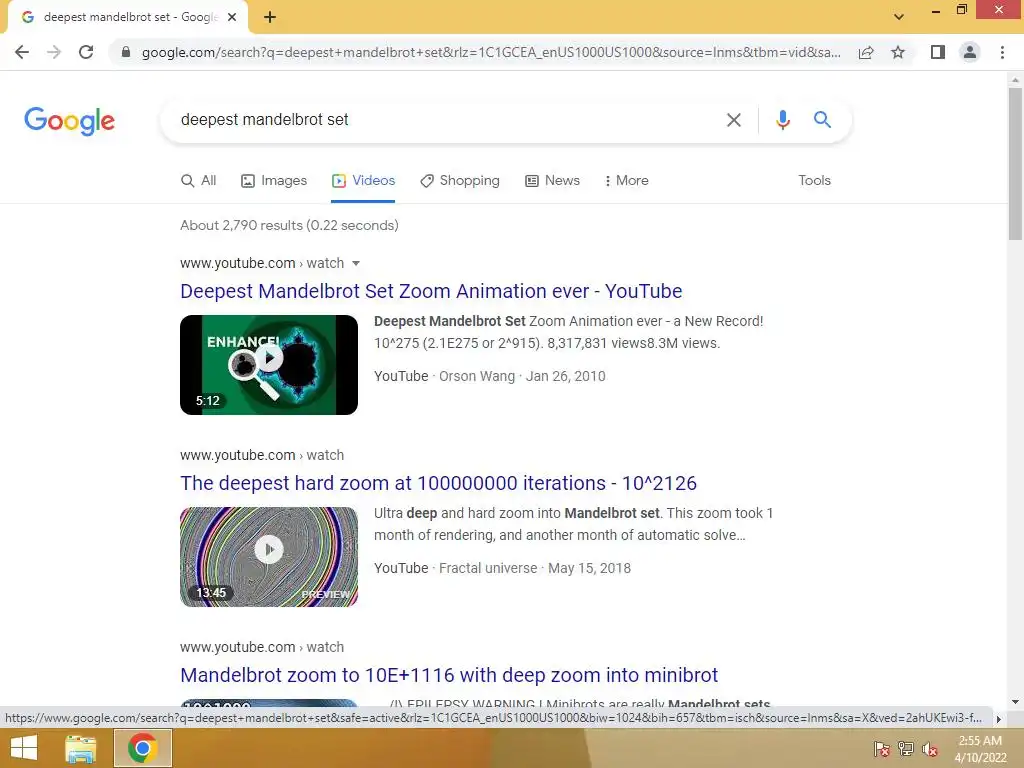Switch to Images results tab
This screenshot has width=1024, height=768.
pos(274,181)
